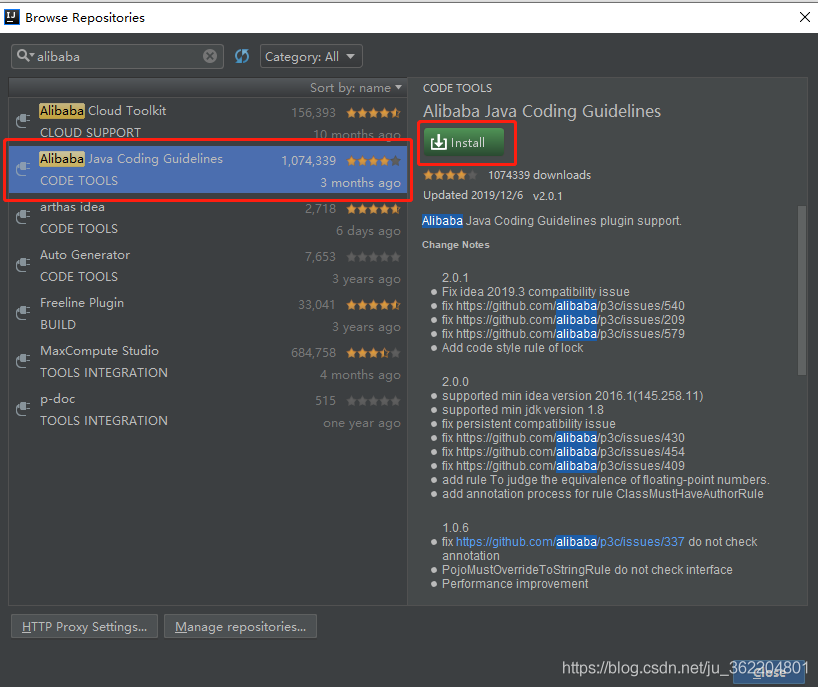This screenshot has height=687, width=818.
Task: Click the Alibaba Java Coding Guidelines title
Action: [542, 111]
